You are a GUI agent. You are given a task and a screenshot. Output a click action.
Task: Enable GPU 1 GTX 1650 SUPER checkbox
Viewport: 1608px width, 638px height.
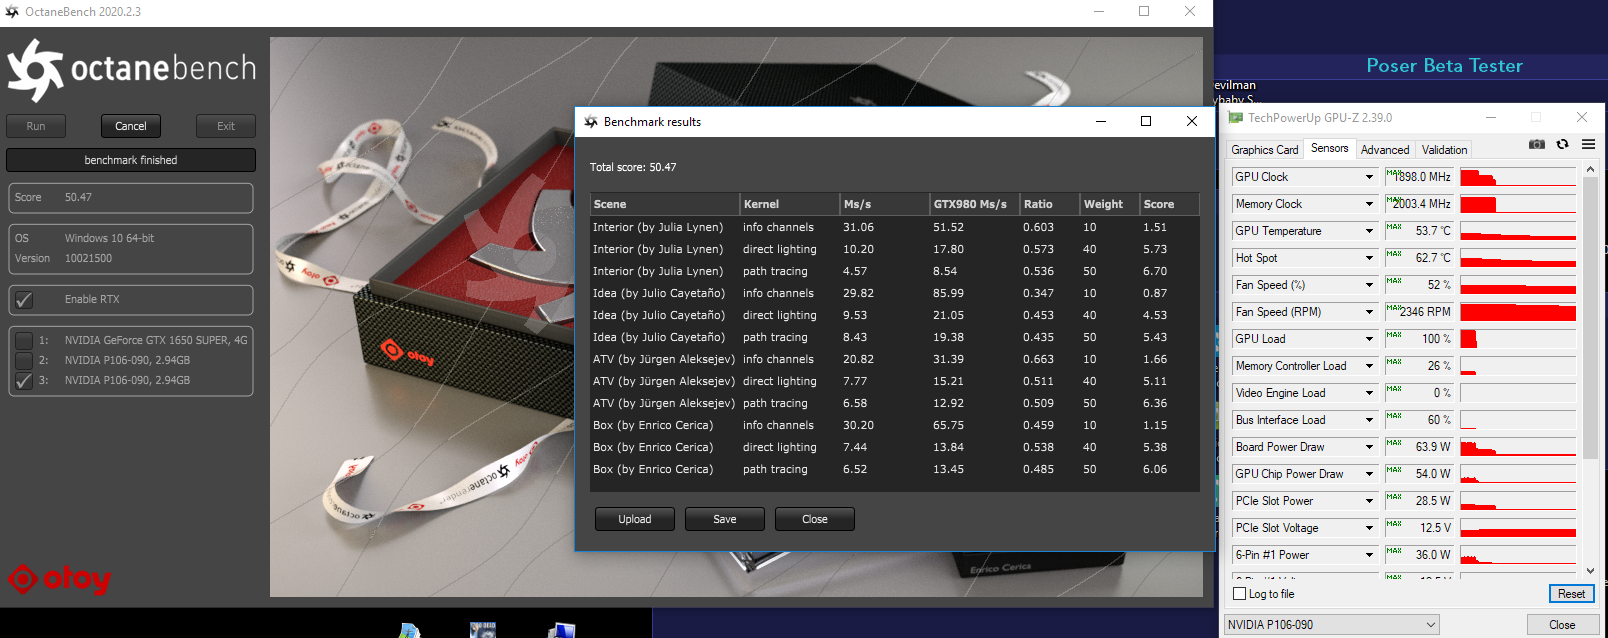24,340
